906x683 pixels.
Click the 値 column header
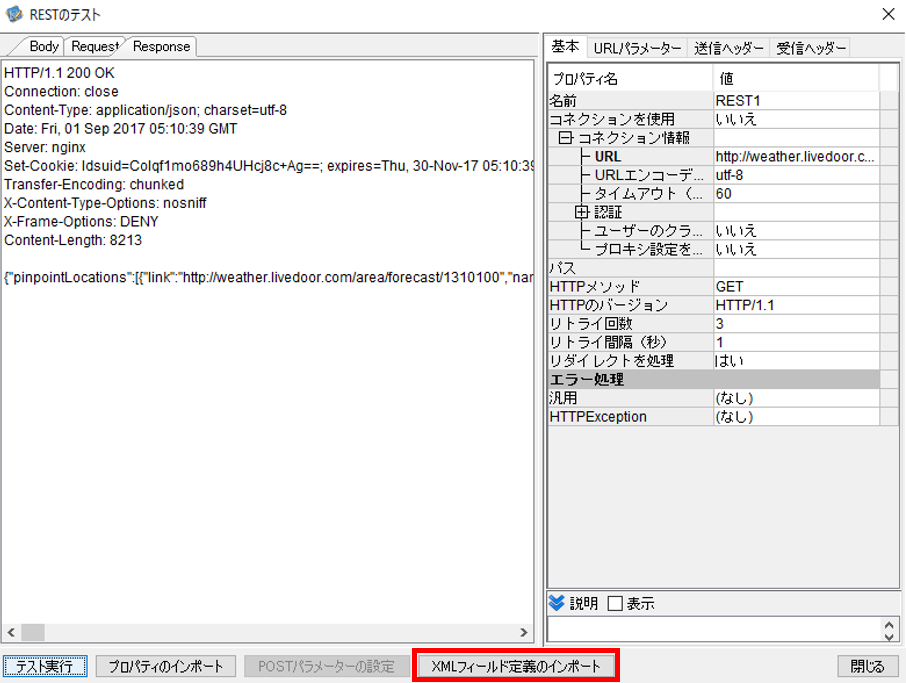796,78
